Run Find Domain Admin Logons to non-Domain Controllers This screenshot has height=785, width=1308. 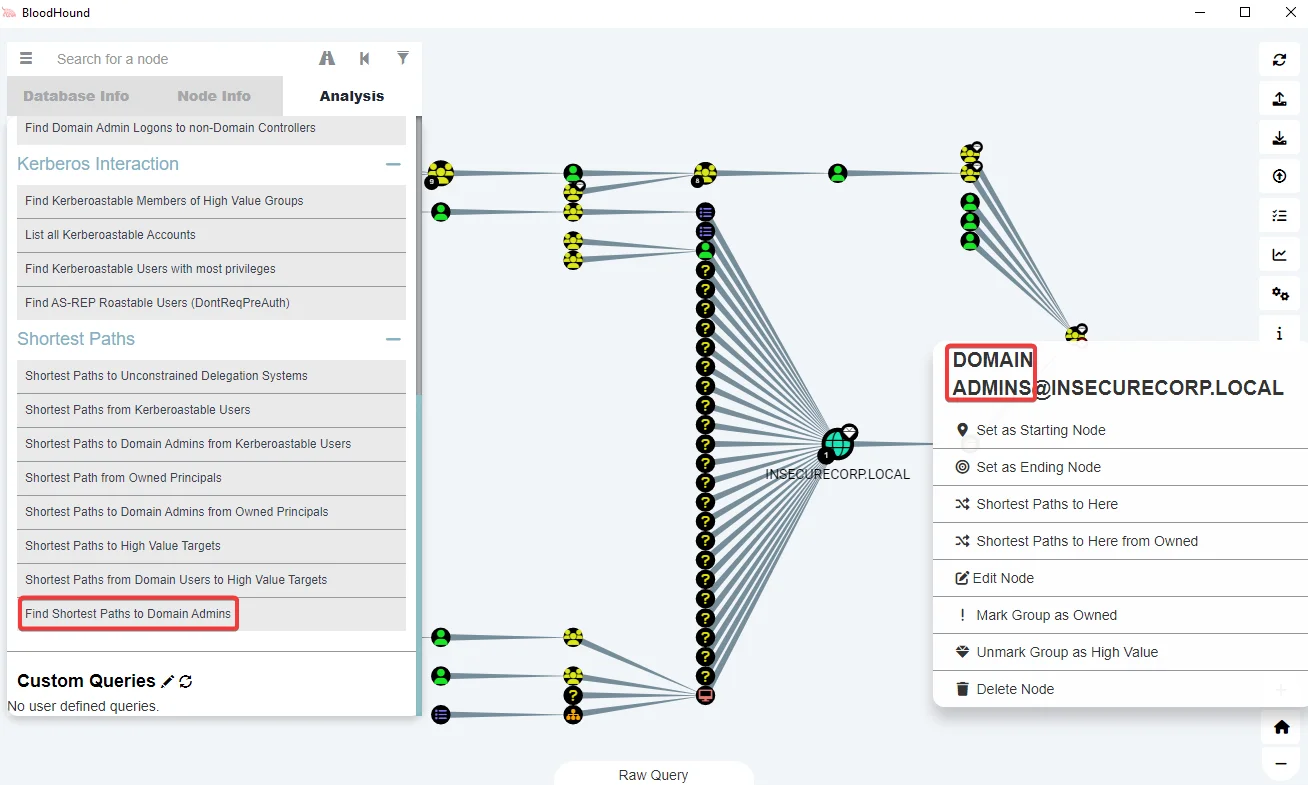point(212,128)
